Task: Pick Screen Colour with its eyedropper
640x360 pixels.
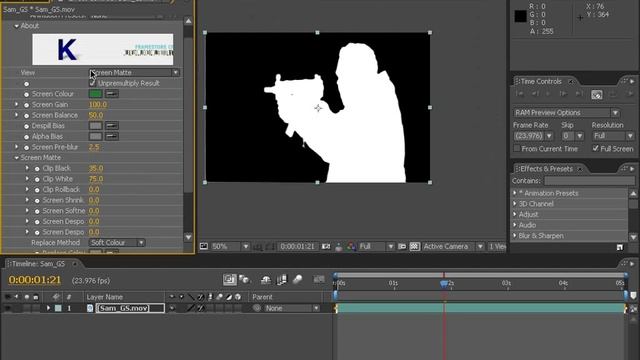Action: 112,94
